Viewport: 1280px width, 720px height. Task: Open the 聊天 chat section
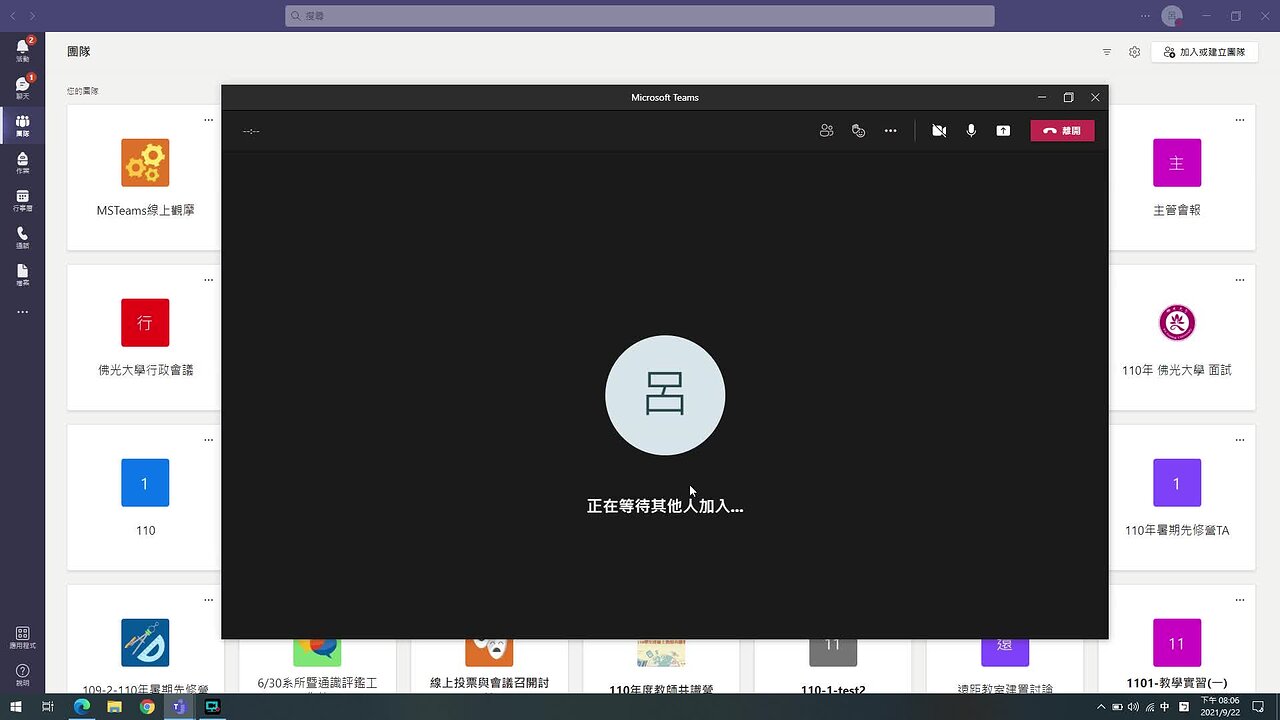[x=22, y=88]
